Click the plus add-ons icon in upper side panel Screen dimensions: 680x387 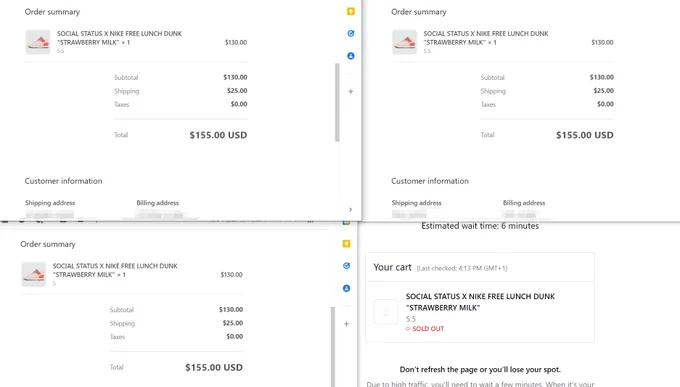[x=351, y=92]
